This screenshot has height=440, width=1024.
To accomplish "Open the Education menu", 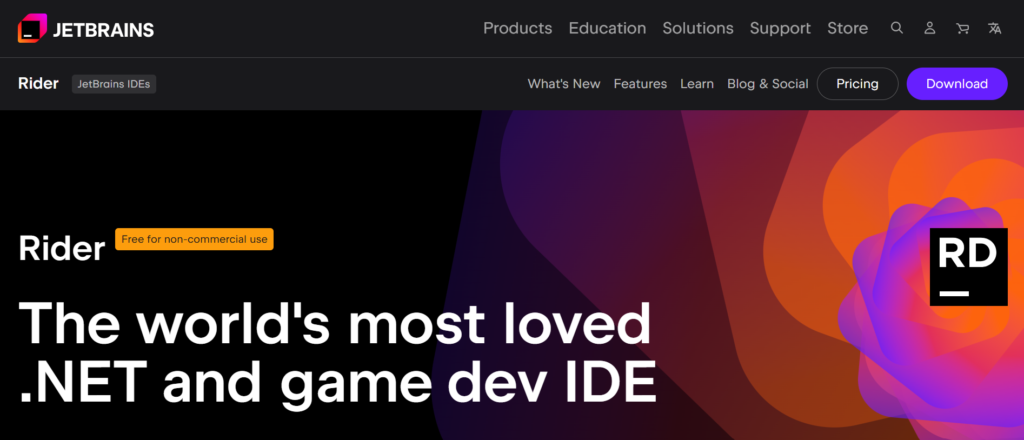I will coord(607,28).
